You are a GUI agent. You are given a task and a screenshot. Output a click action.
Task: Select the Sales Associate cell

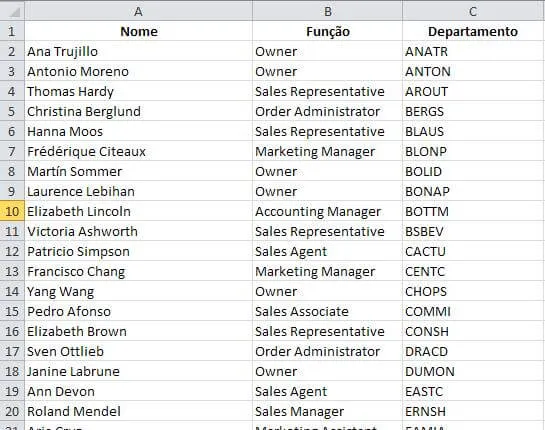pos(327,311)
